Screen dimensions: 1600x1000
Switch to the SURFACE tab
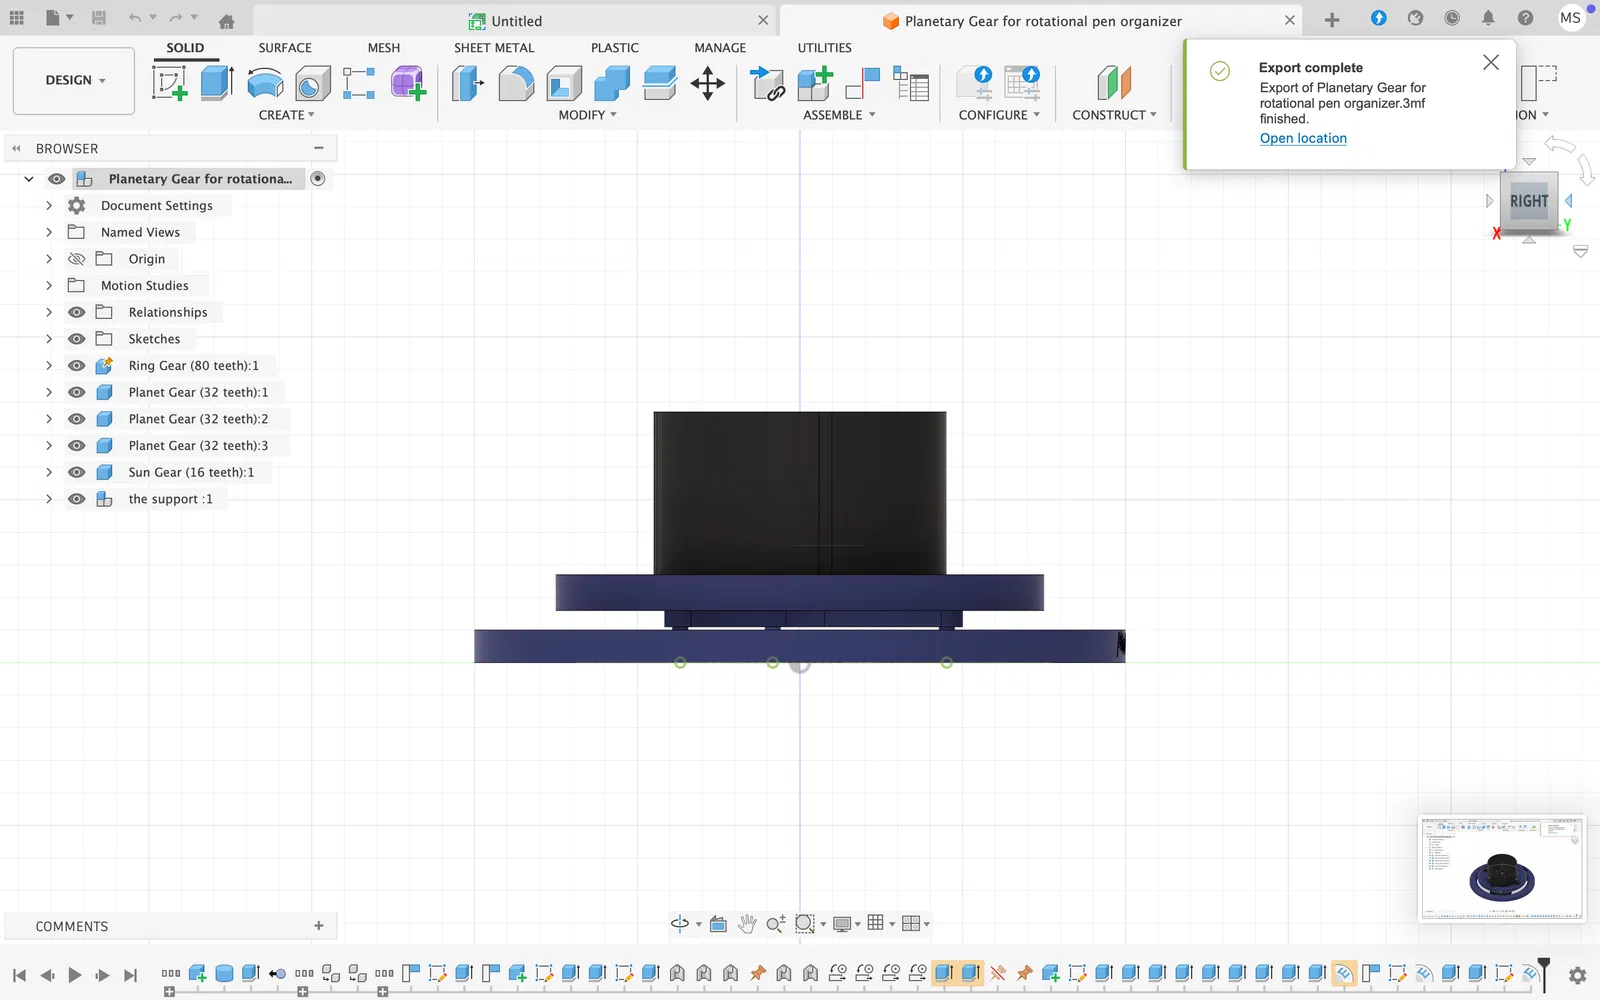tap(285, 48)
